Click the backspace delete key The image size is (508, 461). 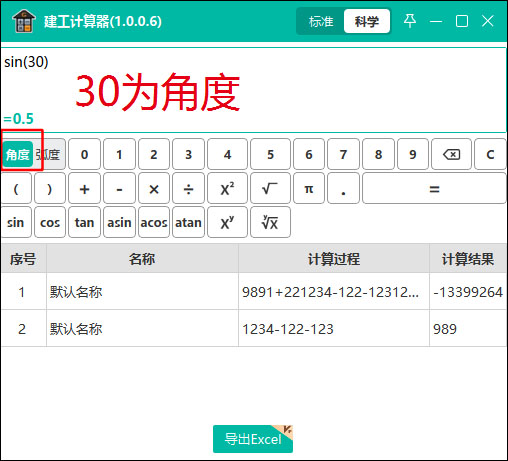click(x=451, y=154)
